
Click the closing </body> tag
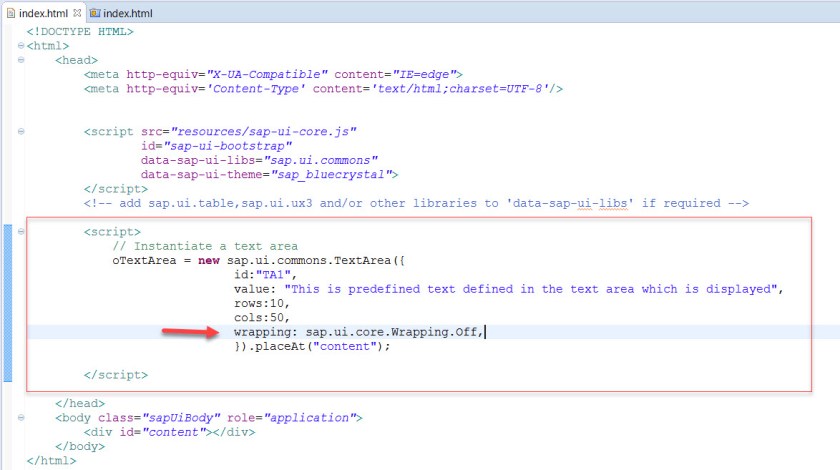point(80,446)
